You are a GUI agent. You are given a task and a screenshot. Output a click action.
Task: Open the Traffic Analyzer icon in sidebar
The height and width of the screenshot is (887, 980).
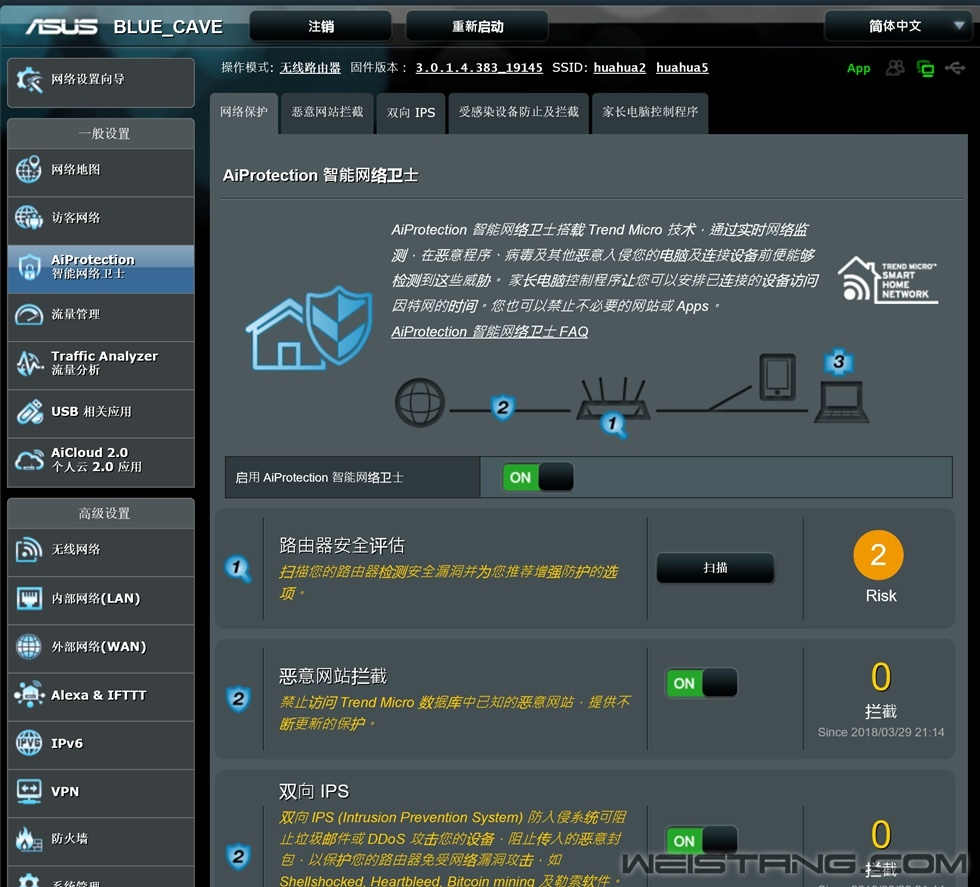[x=28, y=363]
